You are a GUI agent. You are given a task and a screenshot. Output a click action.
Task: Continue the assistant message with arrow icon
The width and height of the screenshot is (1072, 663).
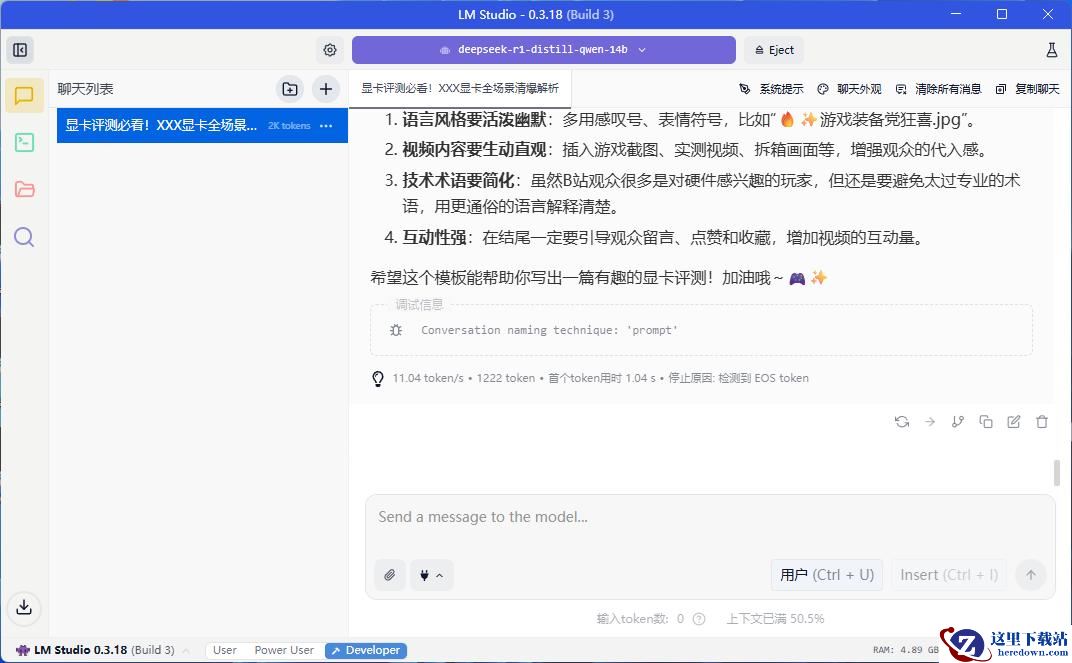[930, 422]
